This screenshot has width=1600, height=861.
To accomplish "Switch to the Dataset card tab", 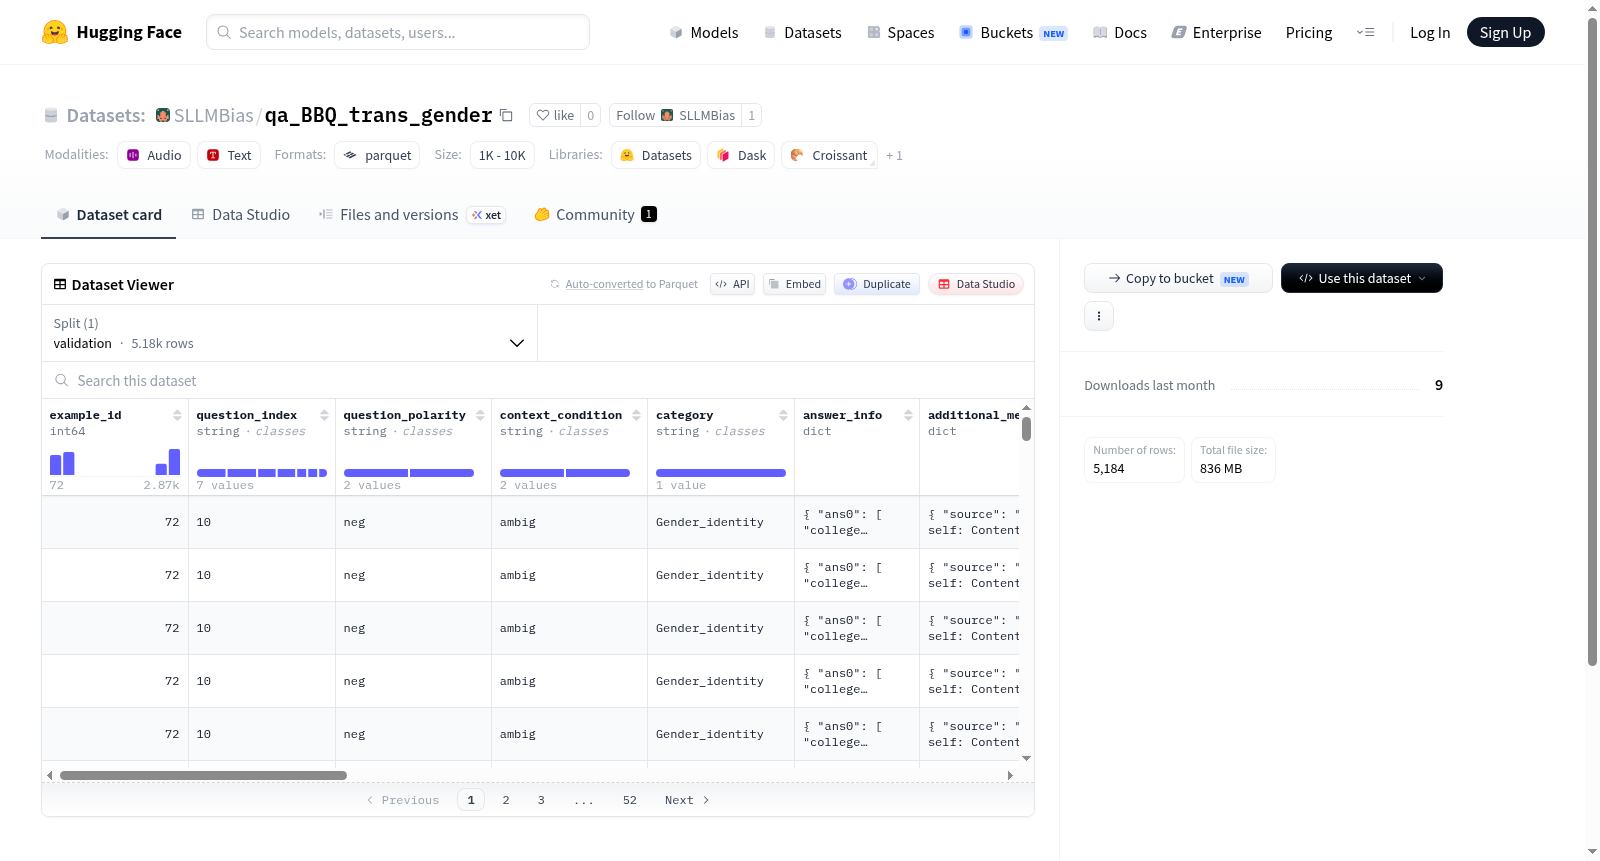I will (108, 214).
